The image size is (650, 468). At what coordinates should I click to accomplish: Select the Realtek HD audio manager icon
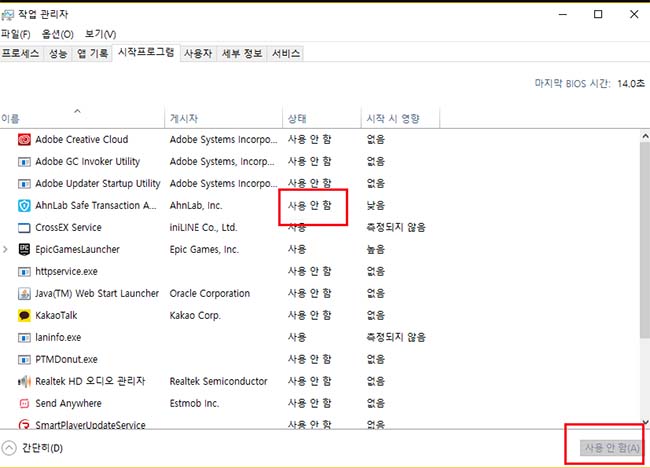24,381
